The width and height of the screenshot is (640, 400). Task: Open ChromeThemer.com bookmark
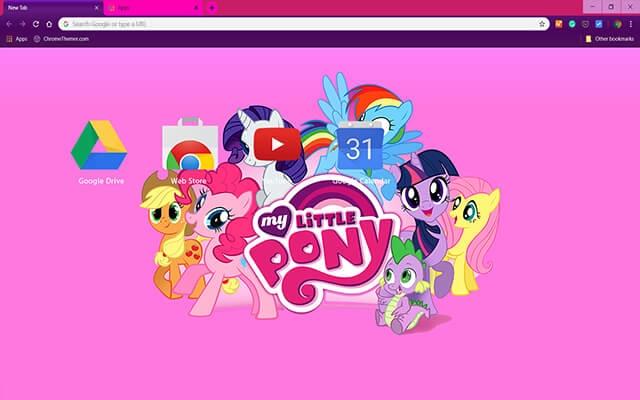tap(61, 39)
